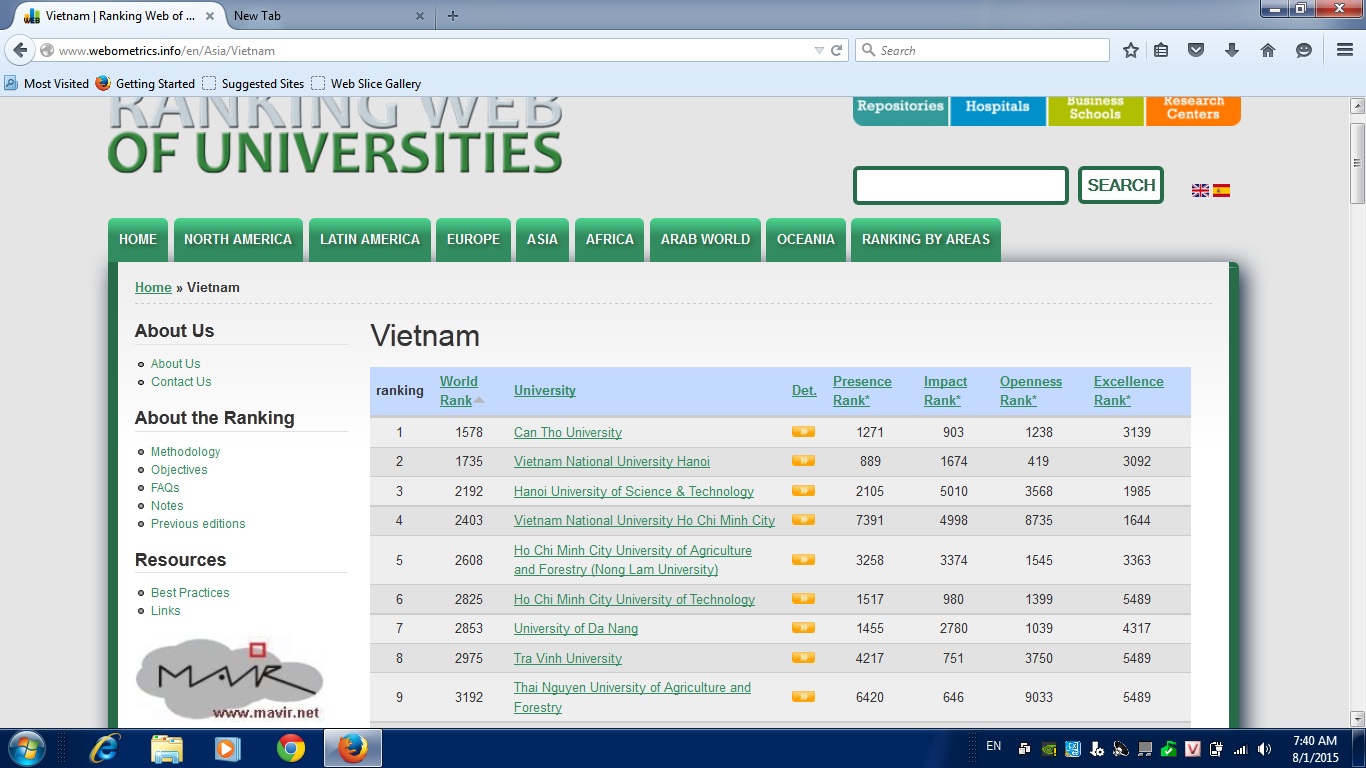
Task: Open the Hello chat smiley icon
Action: (x=1303, y=50)
